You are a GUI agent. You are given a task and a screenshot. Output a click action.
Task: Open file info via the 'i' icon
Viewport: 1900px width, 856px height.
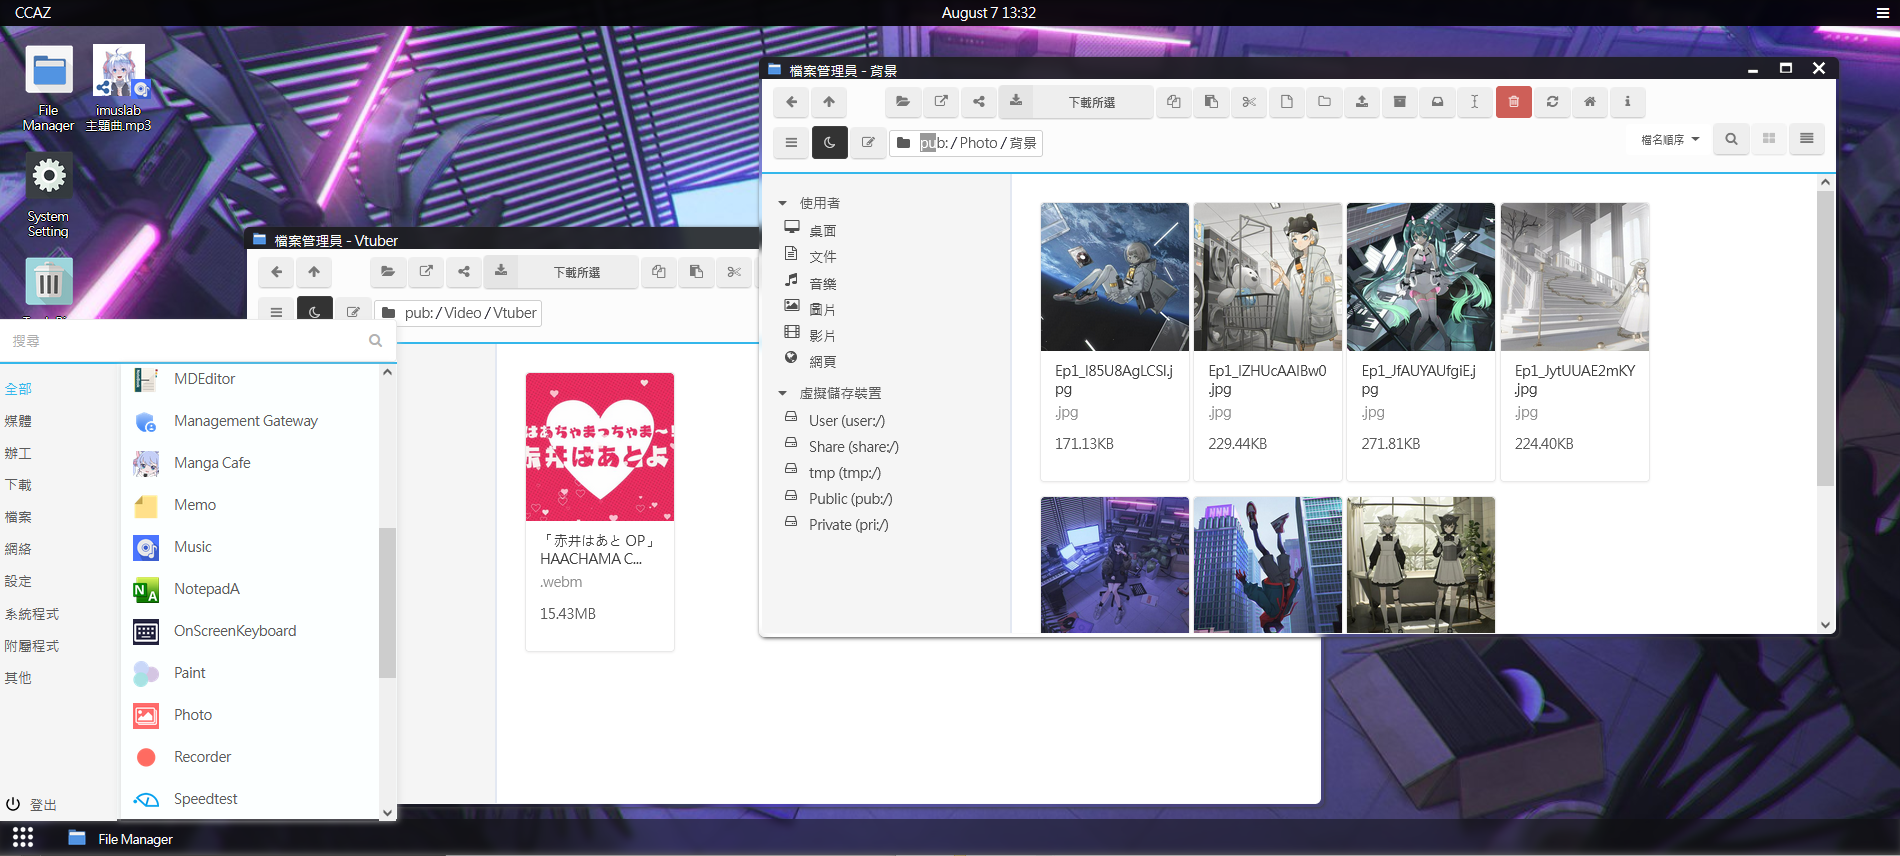1627,102
